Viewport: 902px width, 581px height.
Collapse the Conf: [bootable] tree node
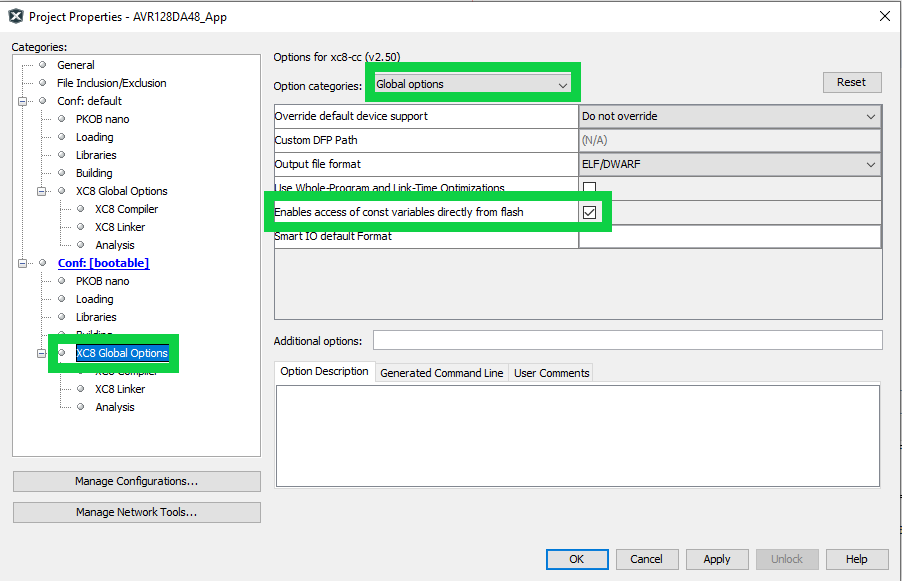pyautogui.click(x=23, y=263)
